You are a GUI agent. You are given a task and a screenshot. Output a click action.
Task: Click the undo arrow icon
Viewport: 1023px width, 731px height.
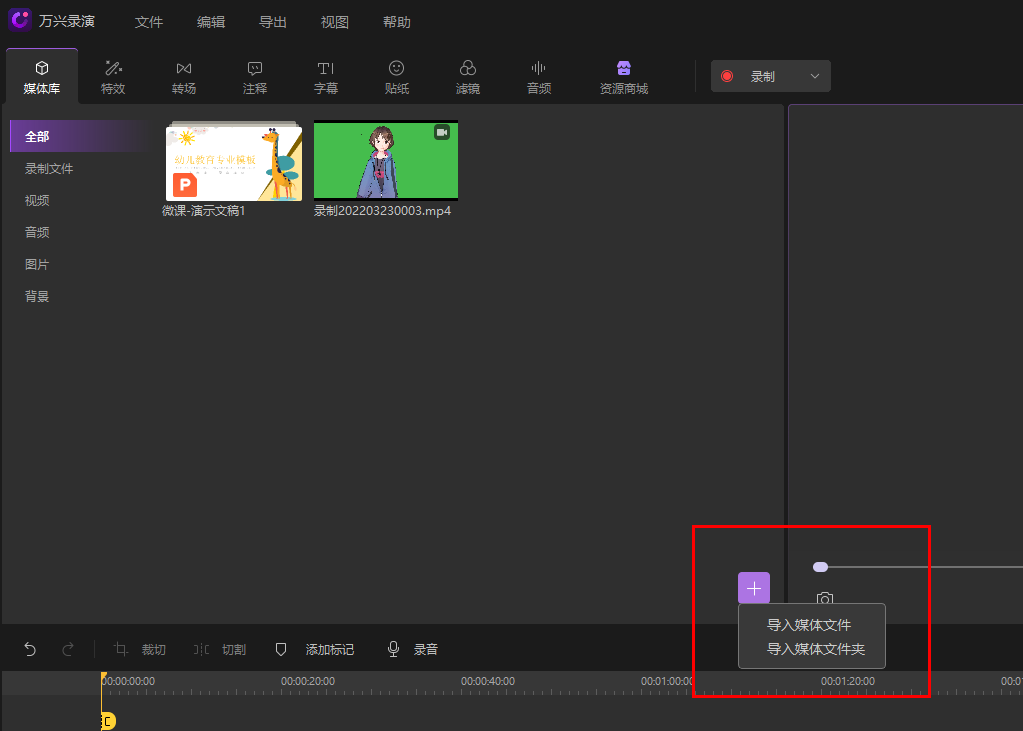pos(30,649)
